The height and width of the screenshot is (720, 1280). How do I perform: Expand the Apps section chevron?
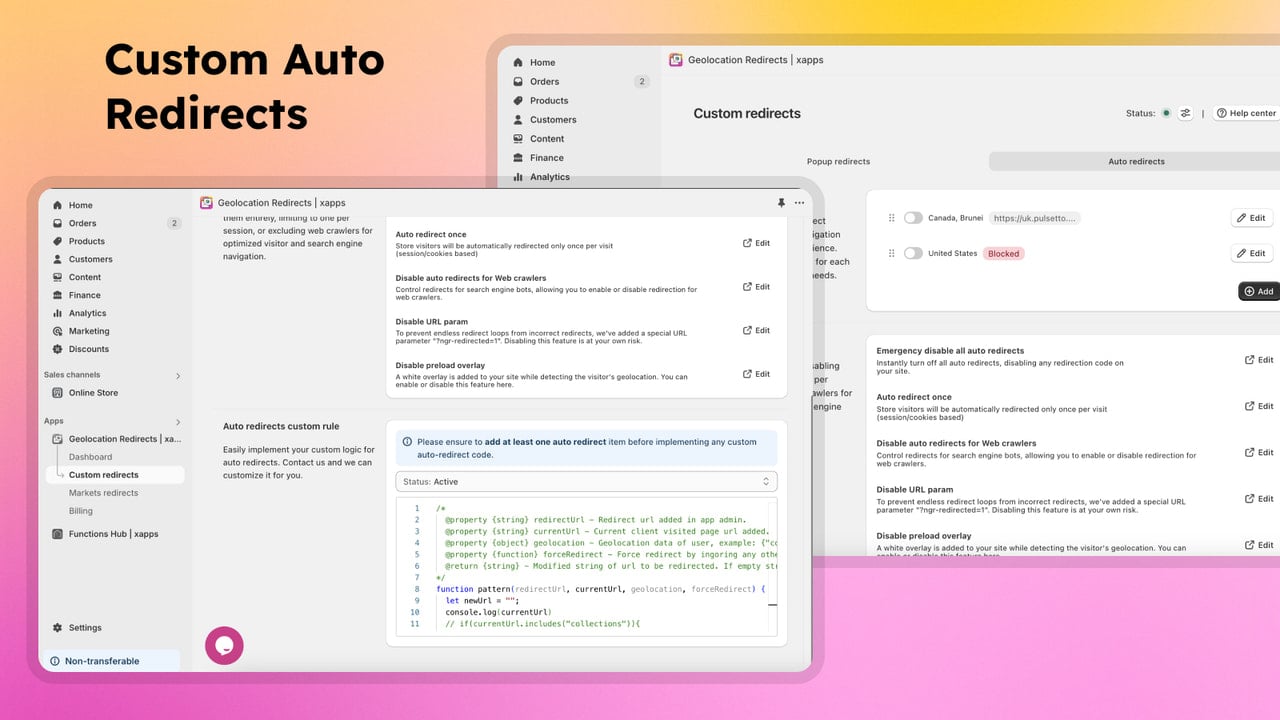(x=178, y=422)
